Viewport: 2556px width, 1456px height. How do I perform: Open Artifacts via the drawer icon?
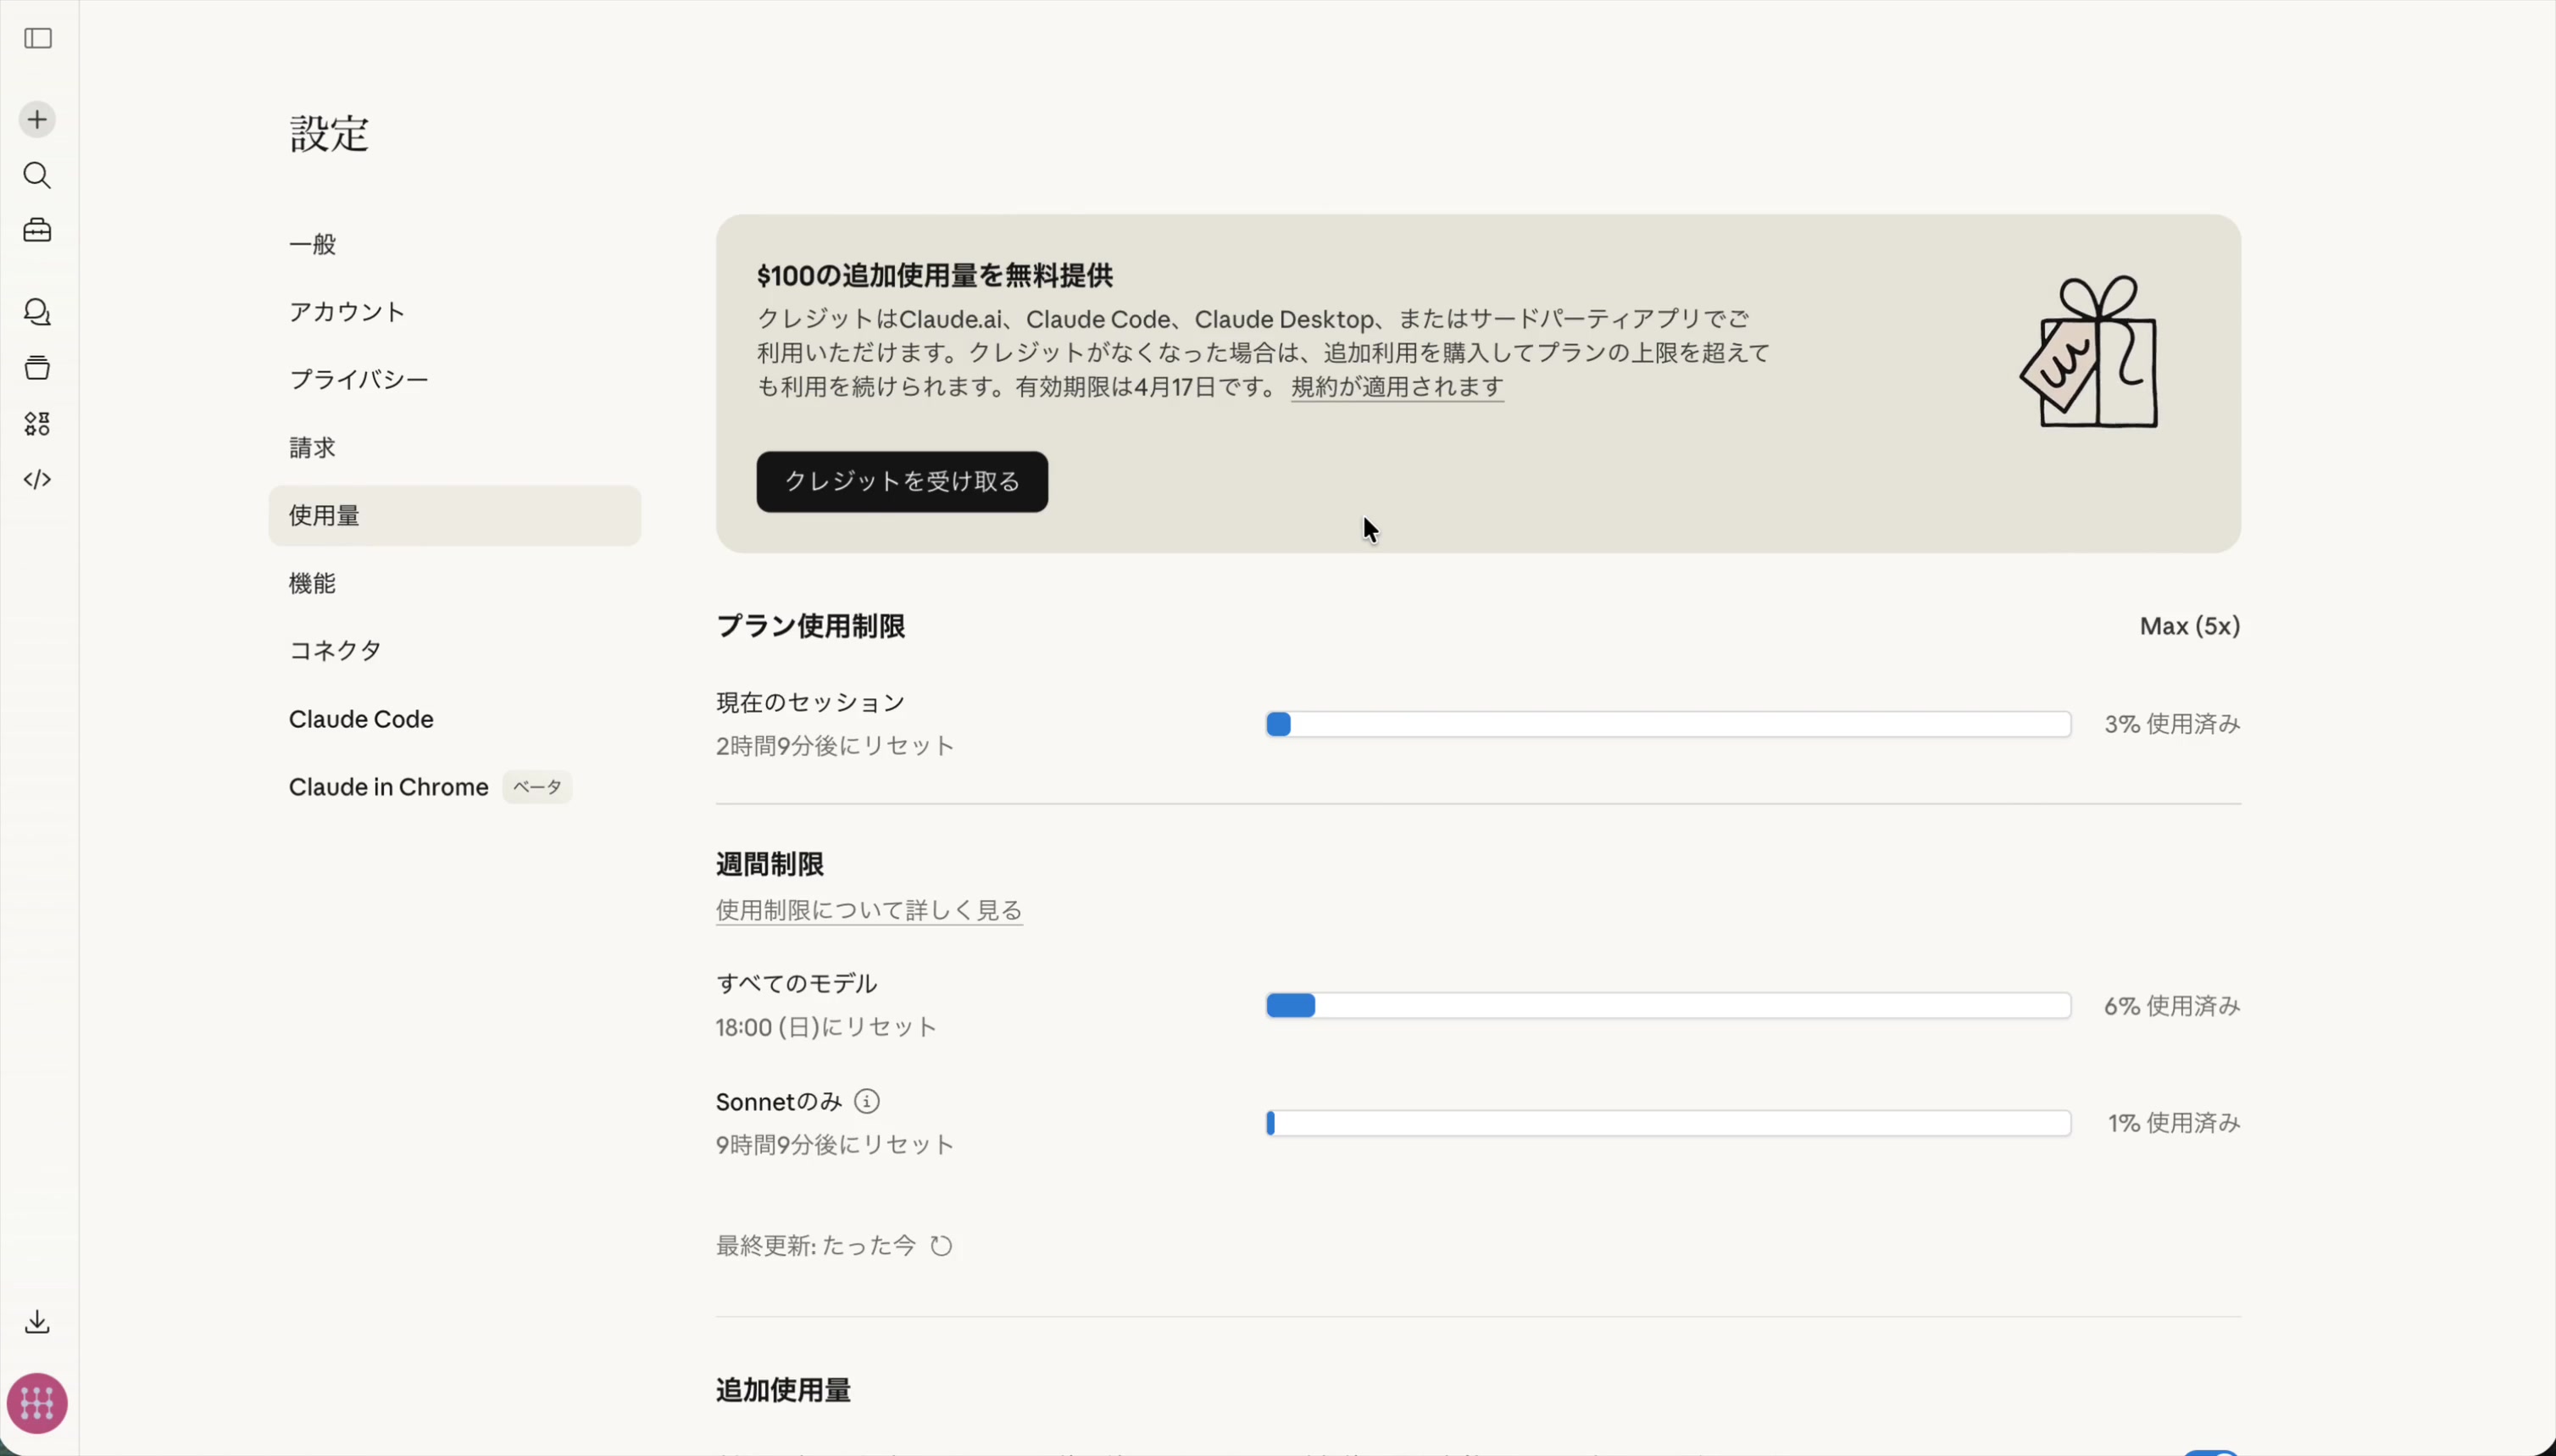pyautogui.click(x=37, y=367)
